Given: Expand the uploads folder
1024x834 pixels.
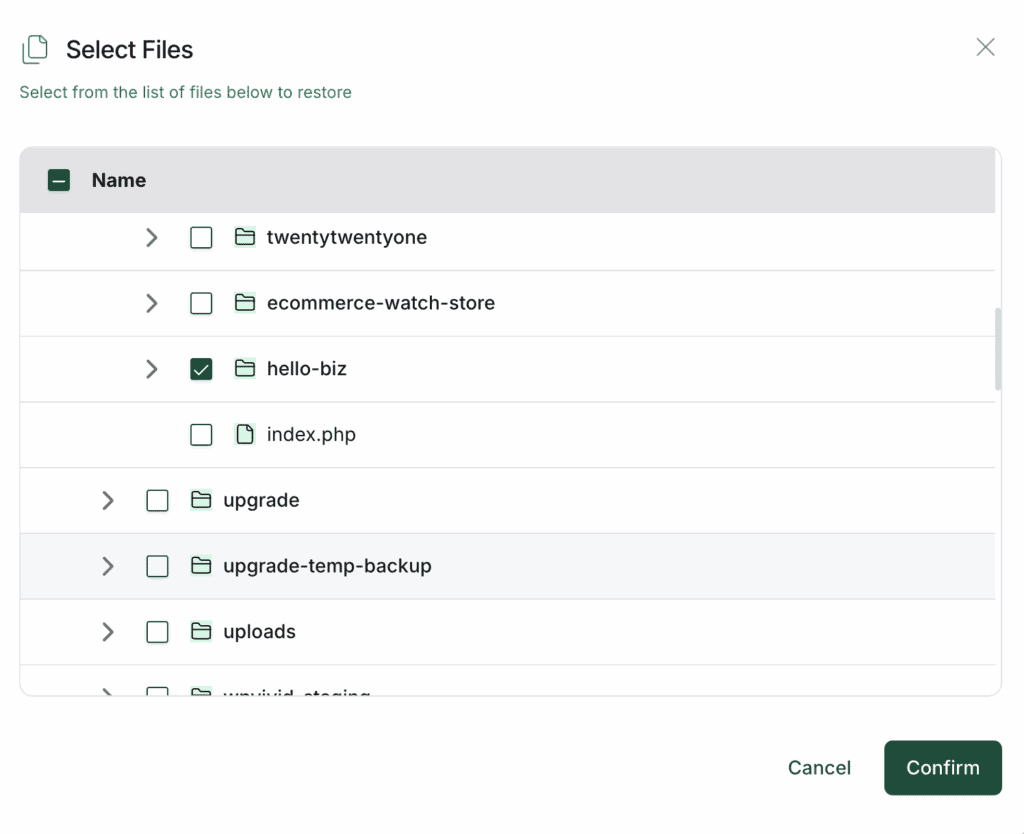Looking at the screenshot, I should pyautogui.click(x=108, y=632).
